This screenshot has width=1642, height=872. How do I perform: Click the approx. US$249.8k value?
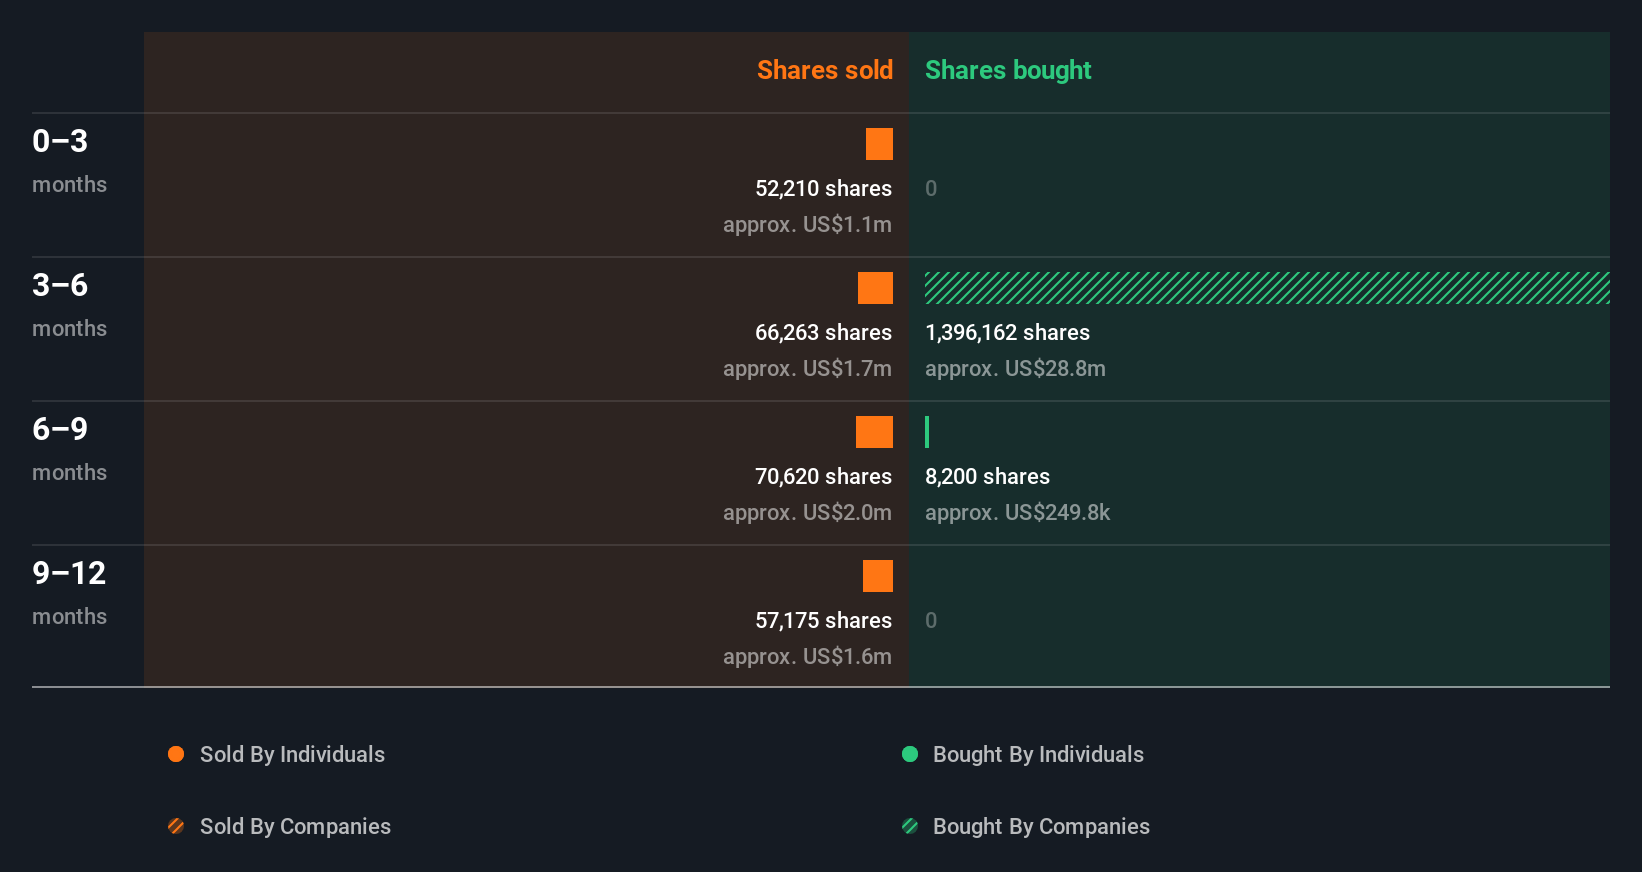1017,512
